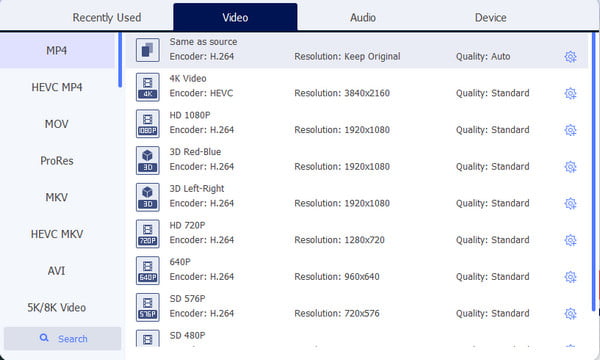Click the 720P film strip icon
Image resolution: width=600 pixels, height=360 pixels.
(148, 234)
